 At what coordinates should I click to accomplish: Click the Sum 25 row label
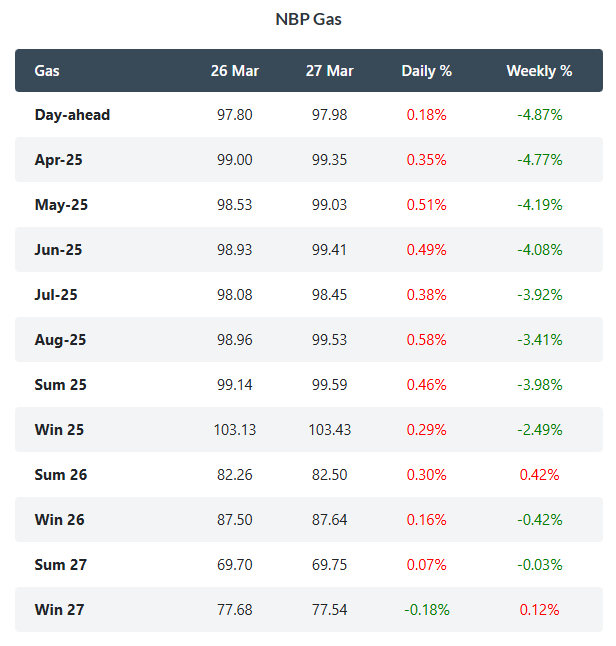coord(61,385)
